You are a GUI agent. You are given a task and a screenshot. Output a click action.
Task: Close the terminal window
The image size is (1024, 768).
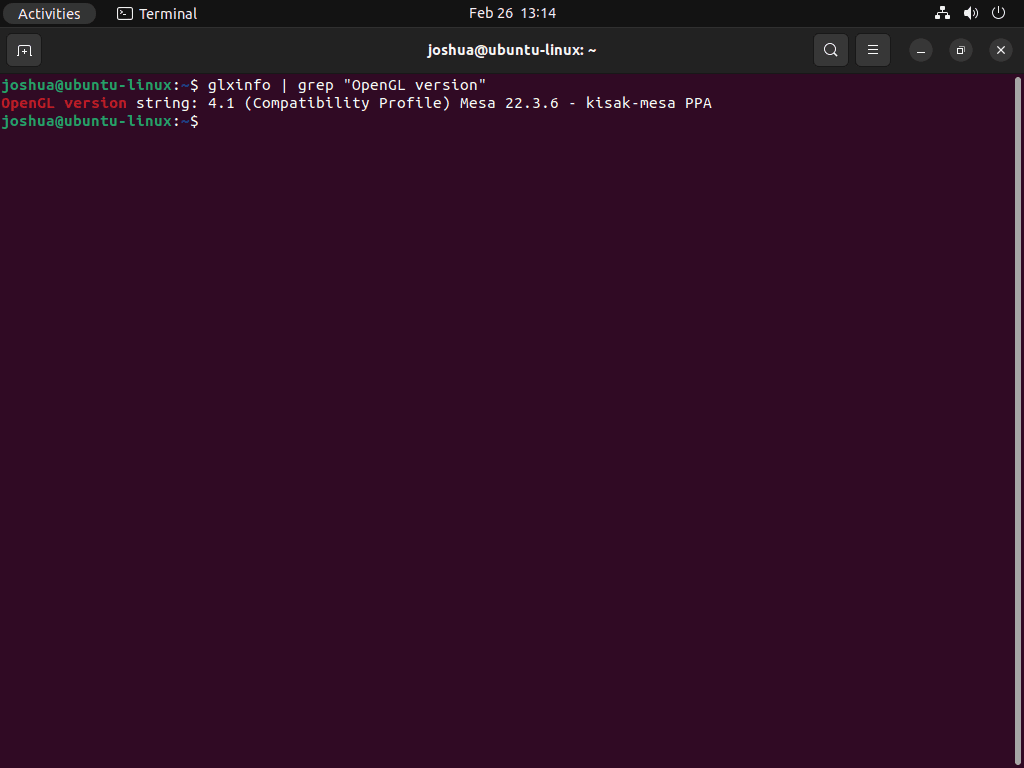1000,50
